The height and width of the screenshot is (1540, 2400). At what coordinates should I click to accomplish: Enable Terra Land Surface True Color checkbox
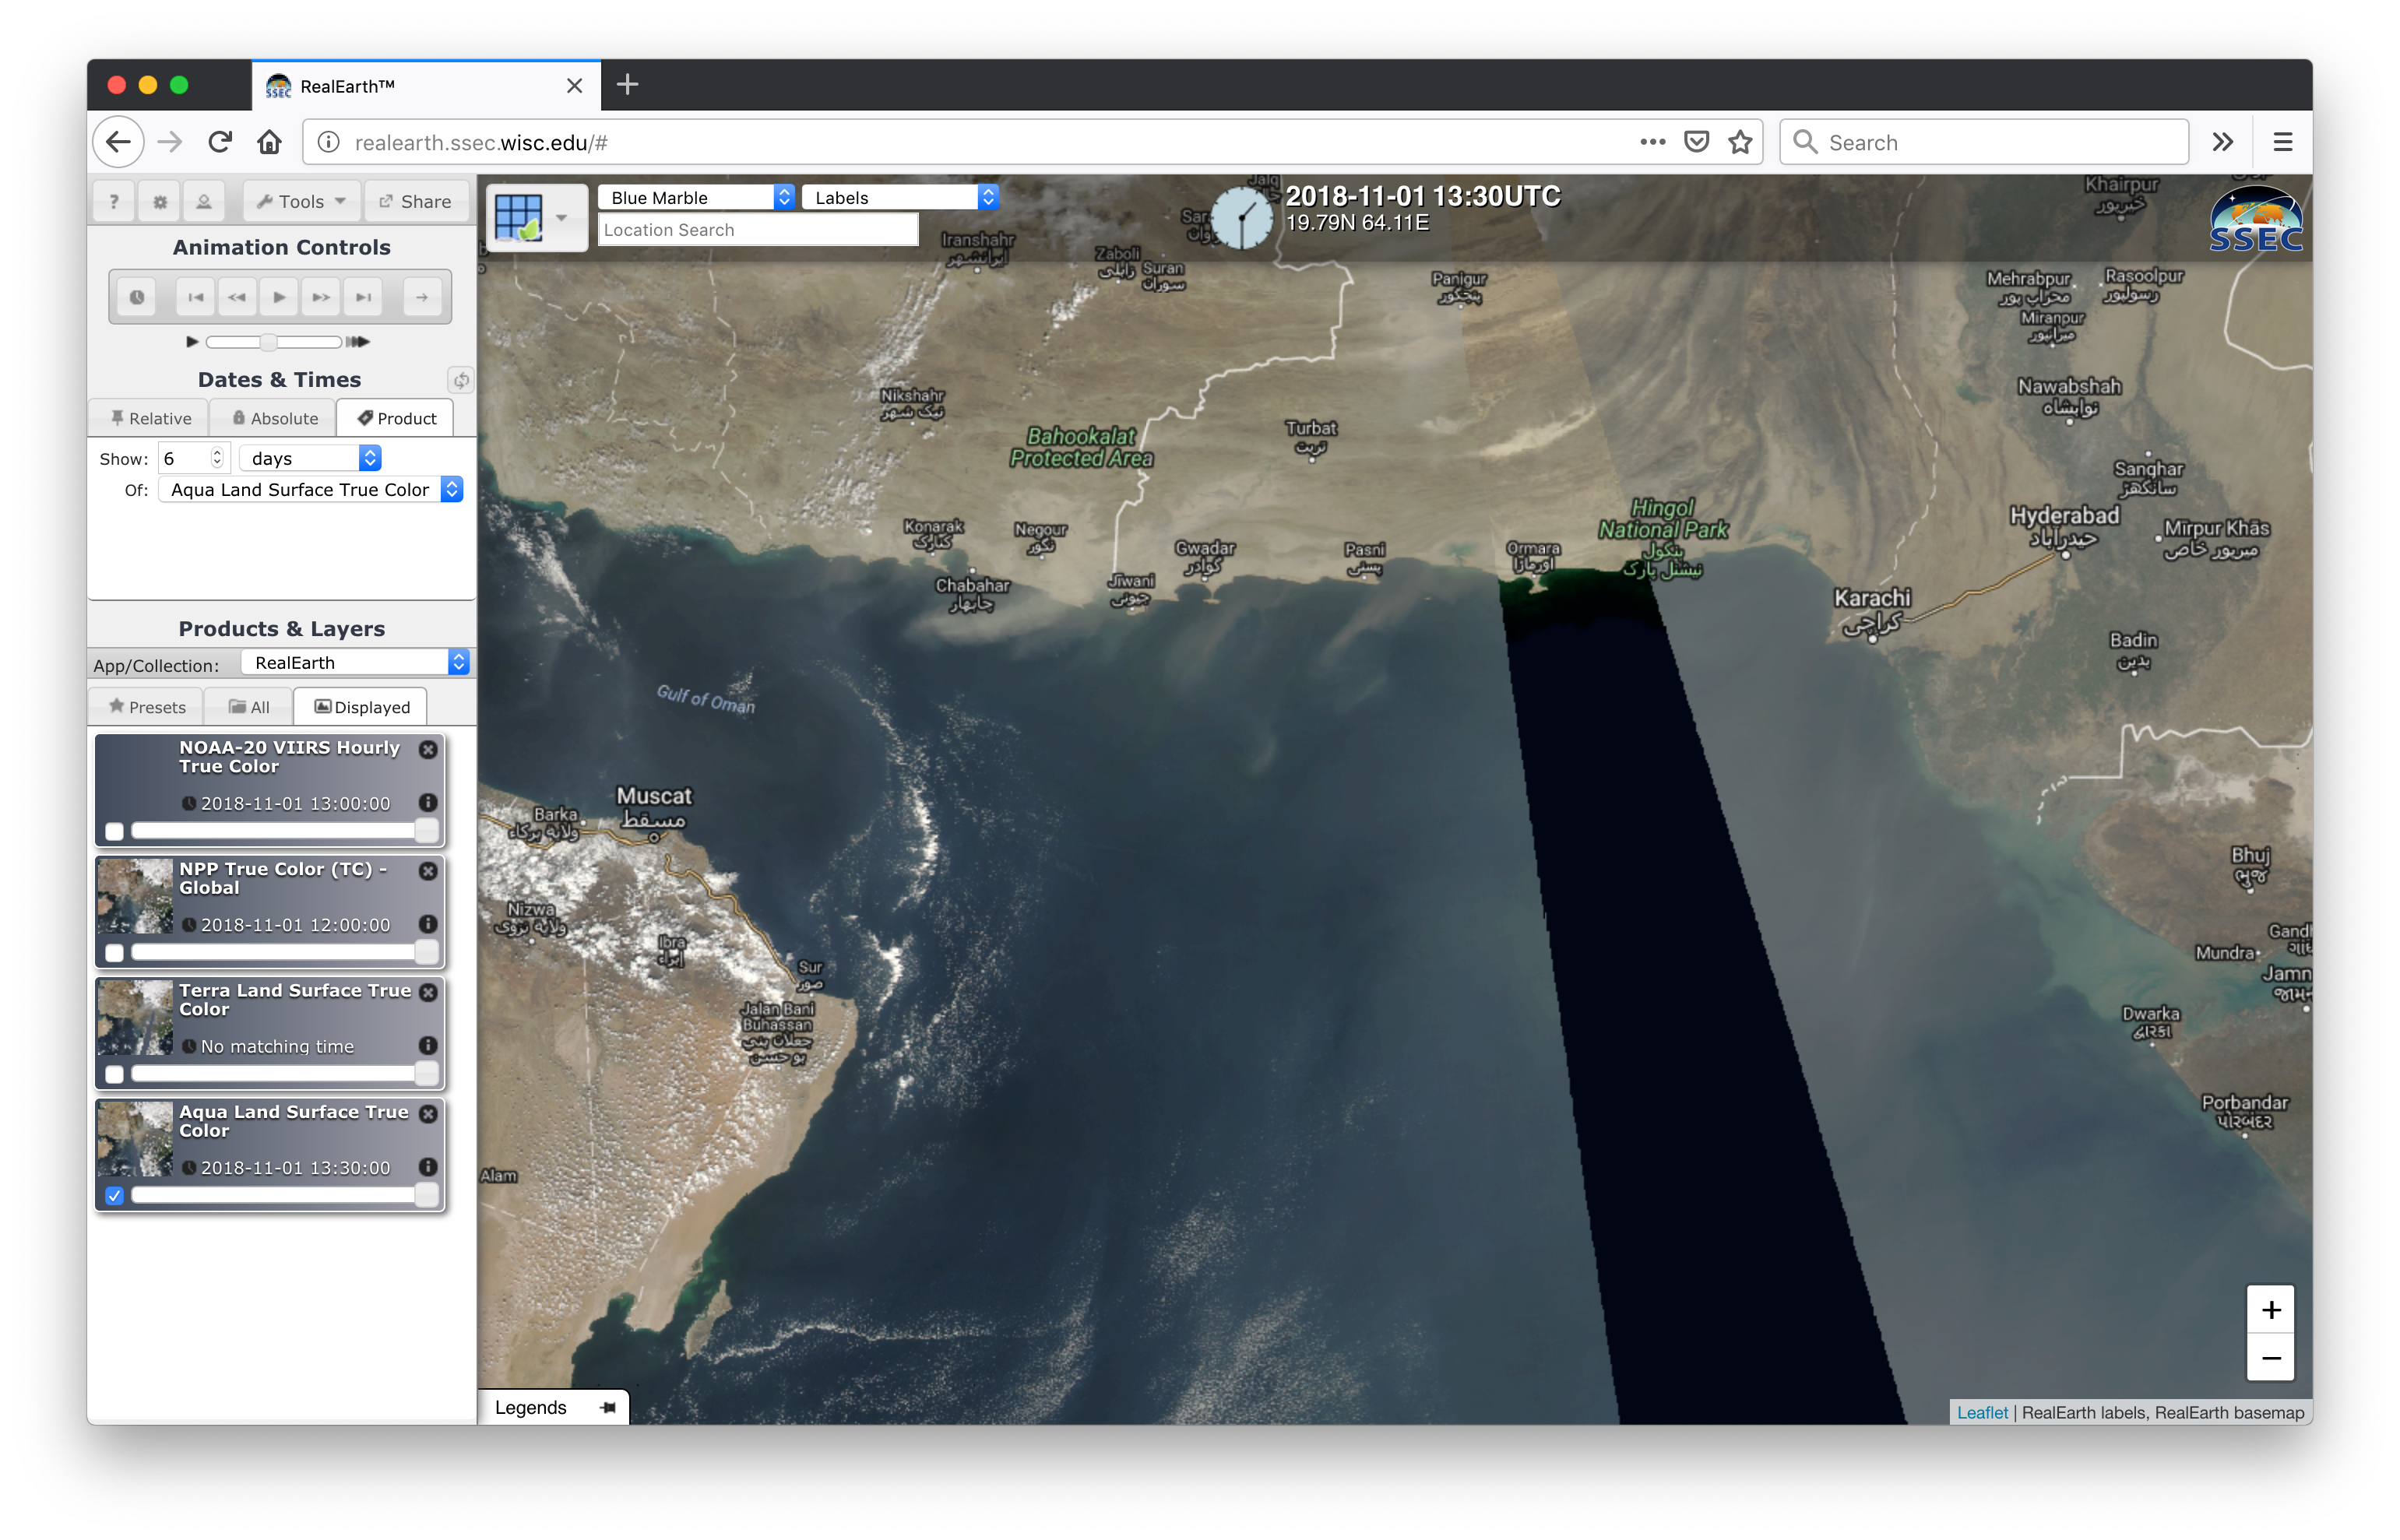(x=115, y=1074)
